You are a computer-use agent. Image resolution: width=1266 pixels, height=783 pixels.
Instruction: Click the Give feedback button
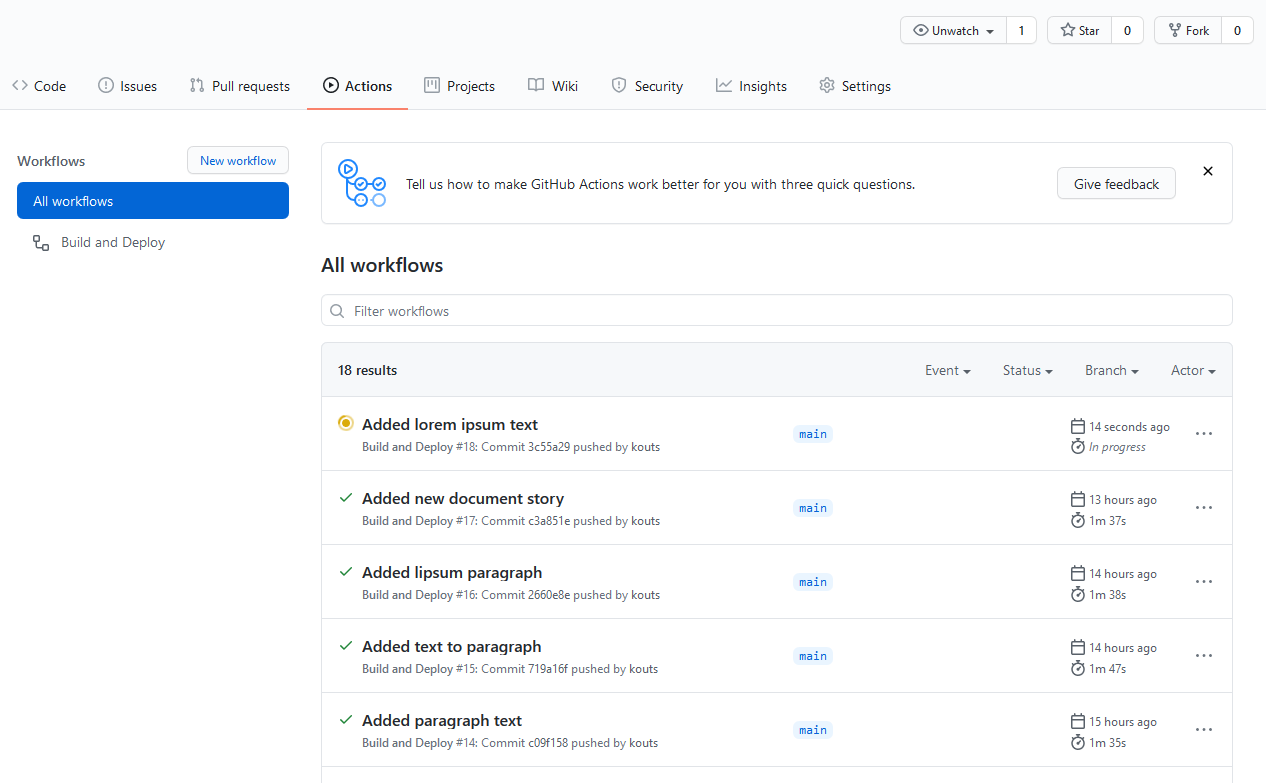[1116, 184]
